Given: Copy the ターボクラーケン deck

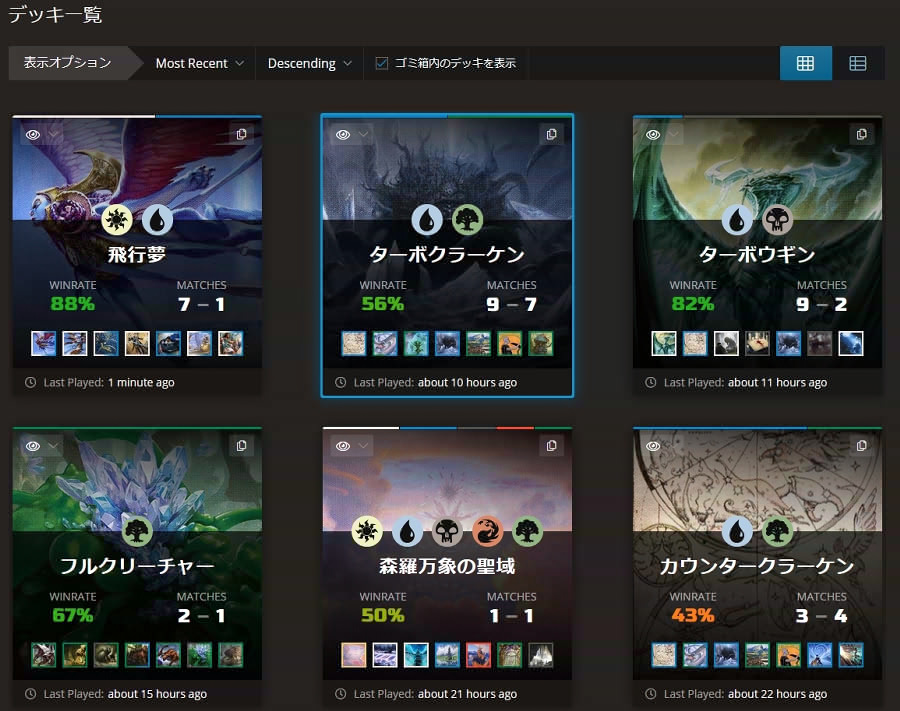Looking at the screenshot, I should click(x=551, y=134).
